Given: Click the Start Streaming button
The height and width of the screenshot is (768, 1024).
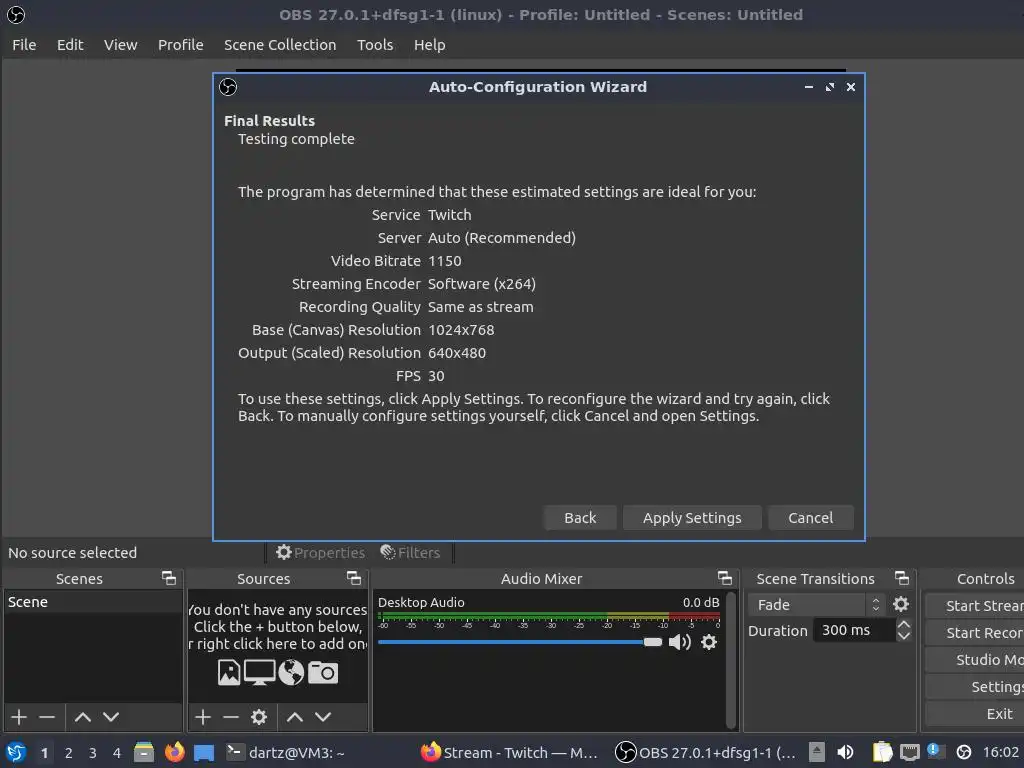Looking at the screenshot, I should coord(975,606).
